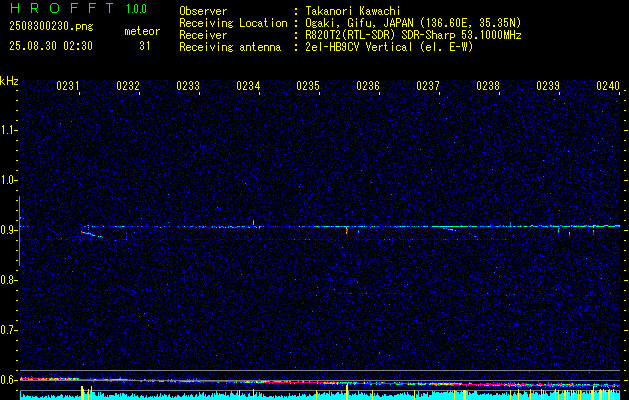The image size is (629, 400).
Task: Click the R820T2(RTL-SDR) SDR-Sharp 53.1000MHz text
Action: tap(413, 35)
